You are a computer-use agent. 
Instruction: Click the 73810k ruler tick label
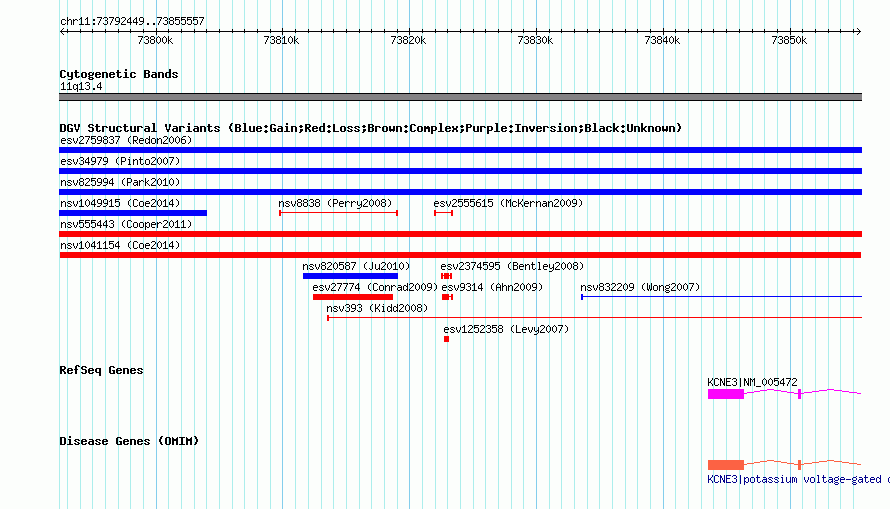pyautogui.click(x=281, y=40)
